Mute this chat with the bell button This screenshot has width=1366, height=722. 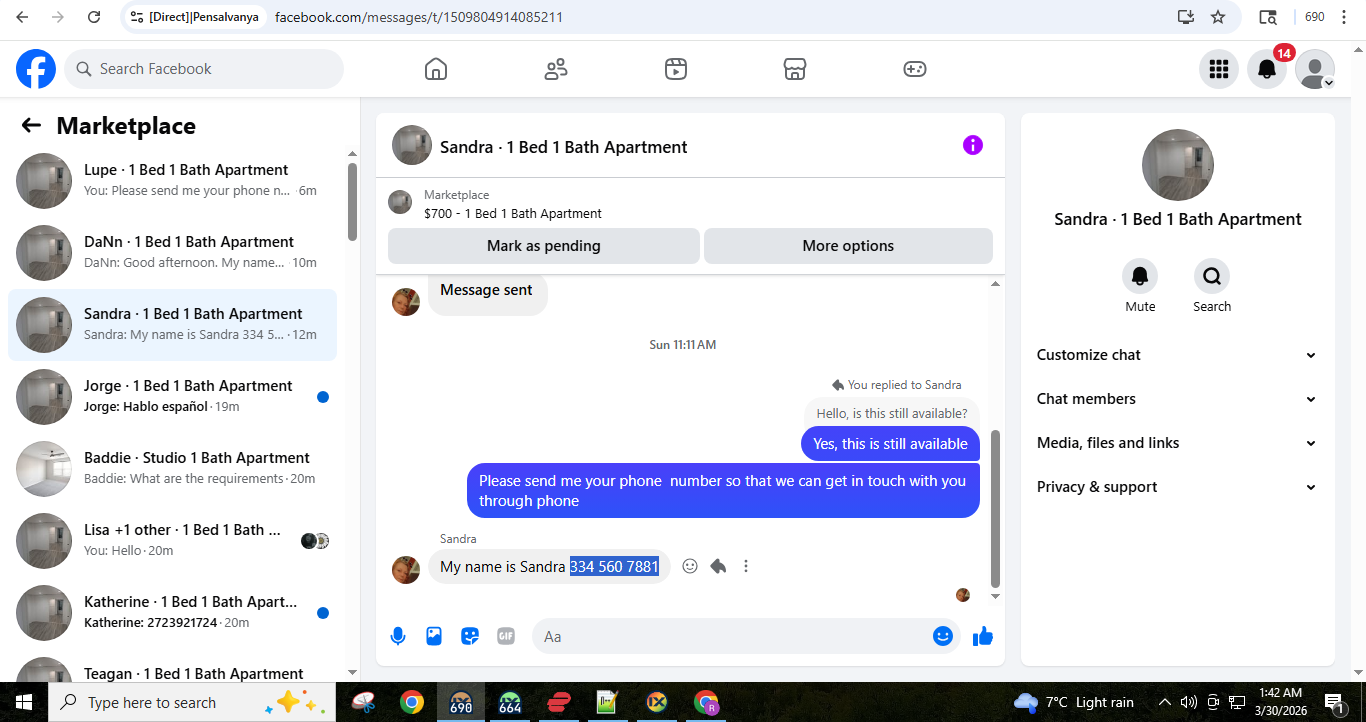1140,276
